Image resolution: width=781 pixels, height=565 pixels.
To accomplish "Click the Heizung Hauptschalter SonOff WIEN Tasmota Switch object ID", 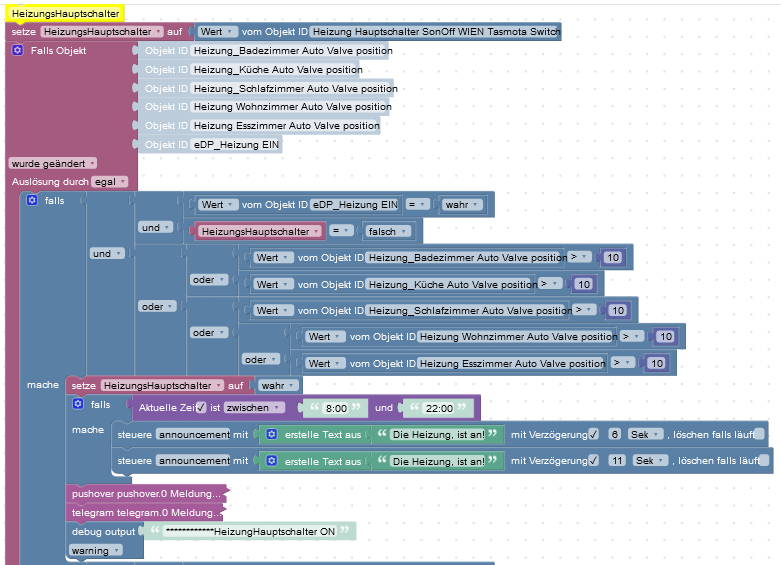I will (x=436, y=31).
